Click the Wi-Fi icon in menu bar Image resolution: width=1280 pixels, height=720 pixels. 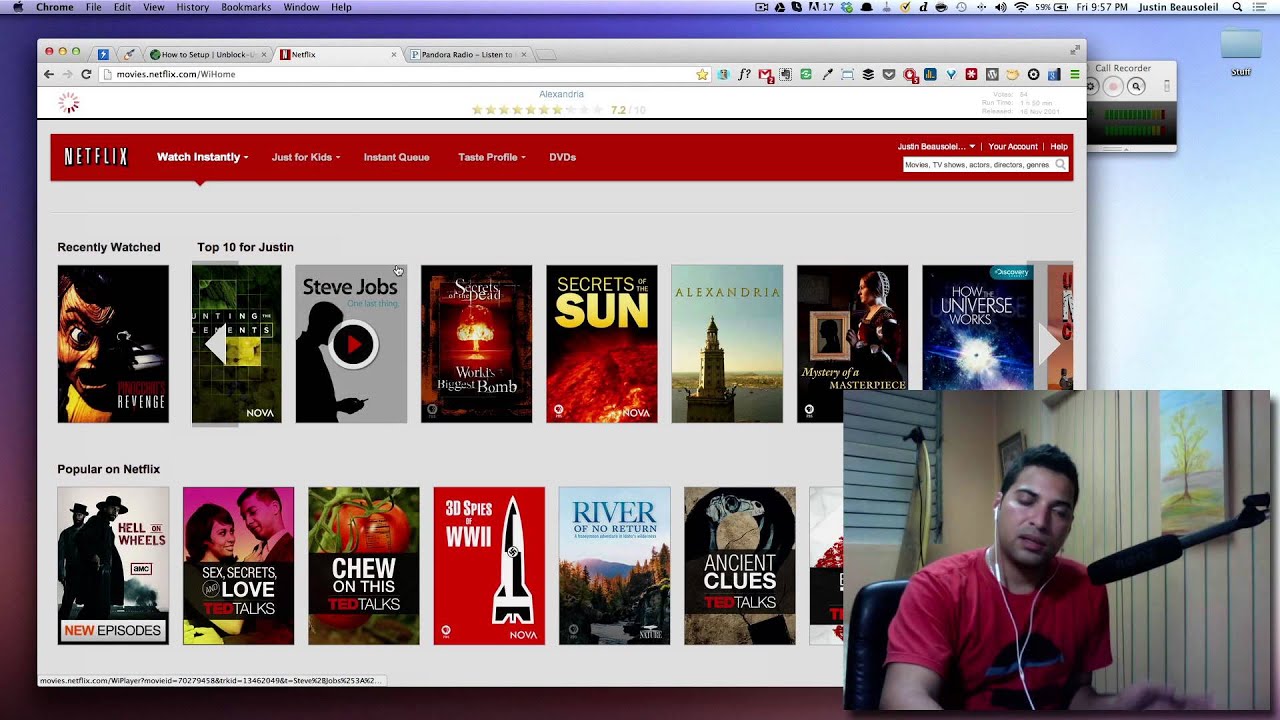pos(1021,7)
